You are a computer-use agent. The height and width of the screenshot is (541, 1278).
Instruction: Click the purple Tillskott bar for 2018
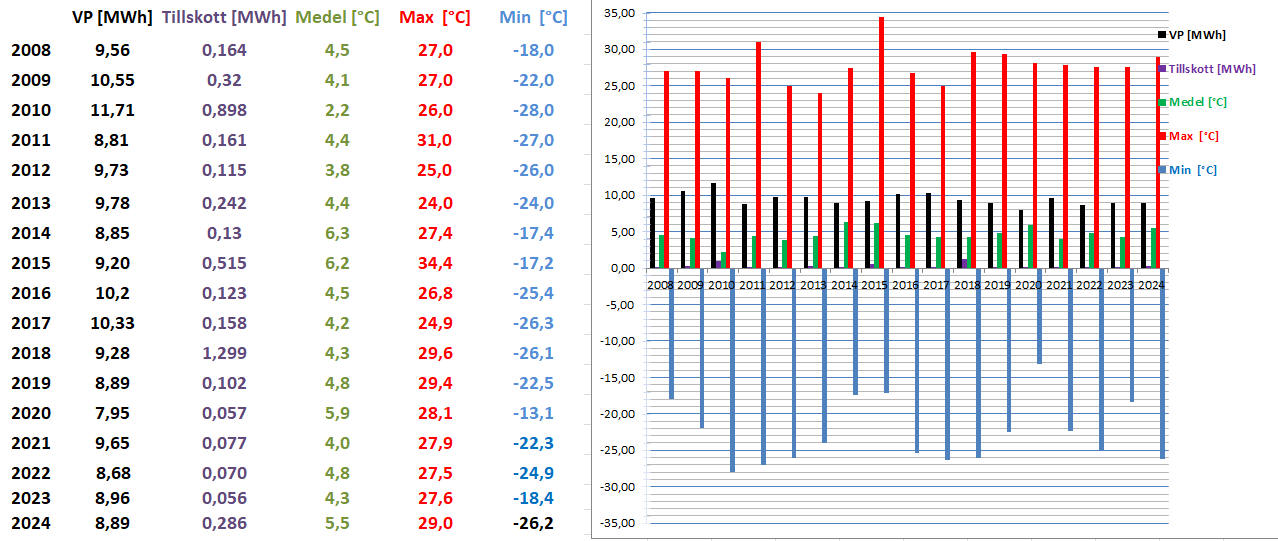click(x=964, y=264)
